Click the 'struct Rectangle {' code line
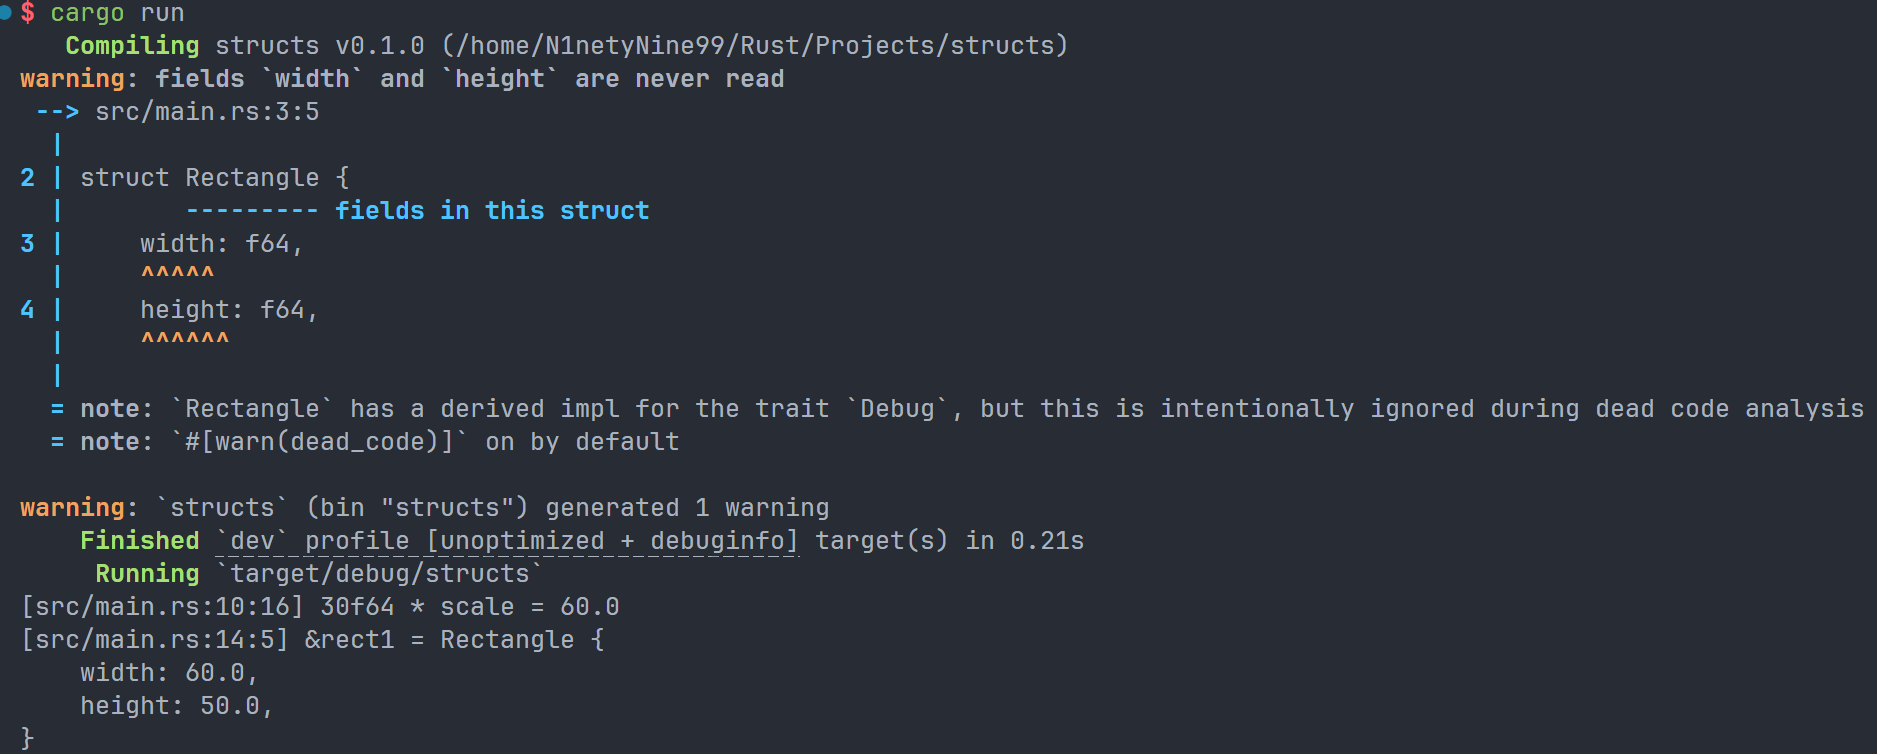The height and width of the screenshot is (754, 1877). (x=214, y=178)
